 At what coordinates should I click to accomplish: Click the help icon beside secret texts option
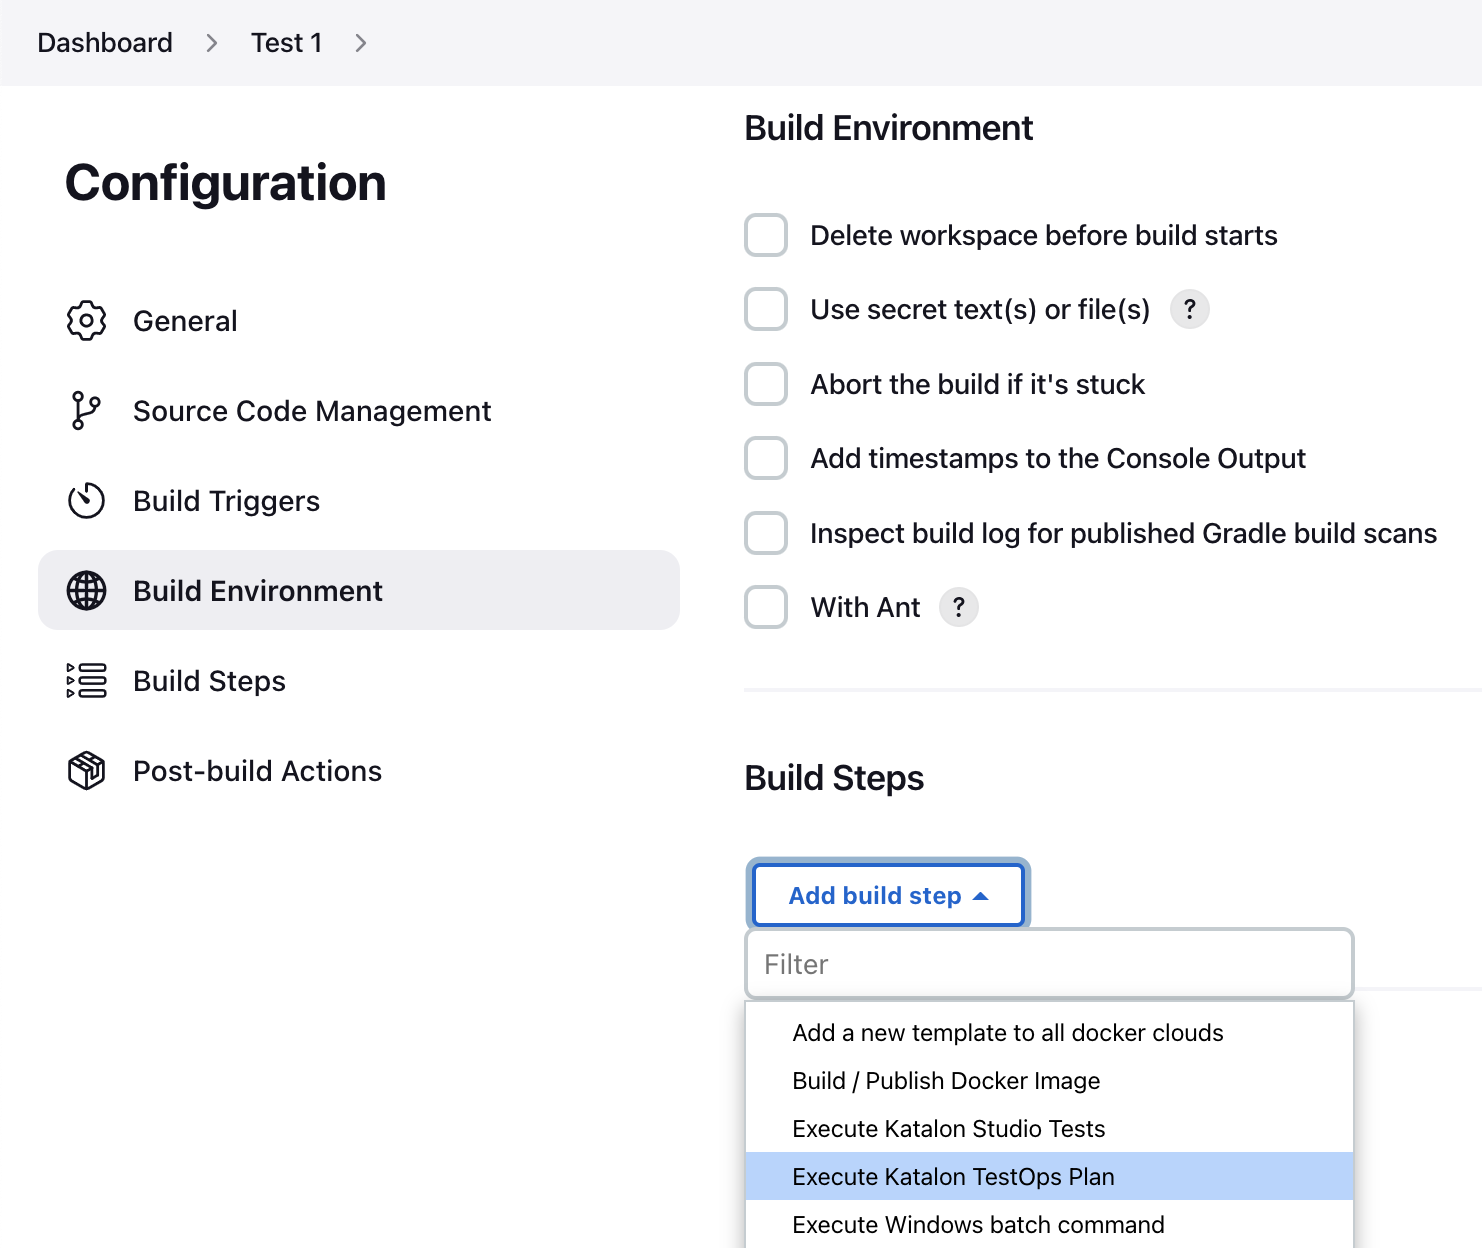click(1189, 310)
